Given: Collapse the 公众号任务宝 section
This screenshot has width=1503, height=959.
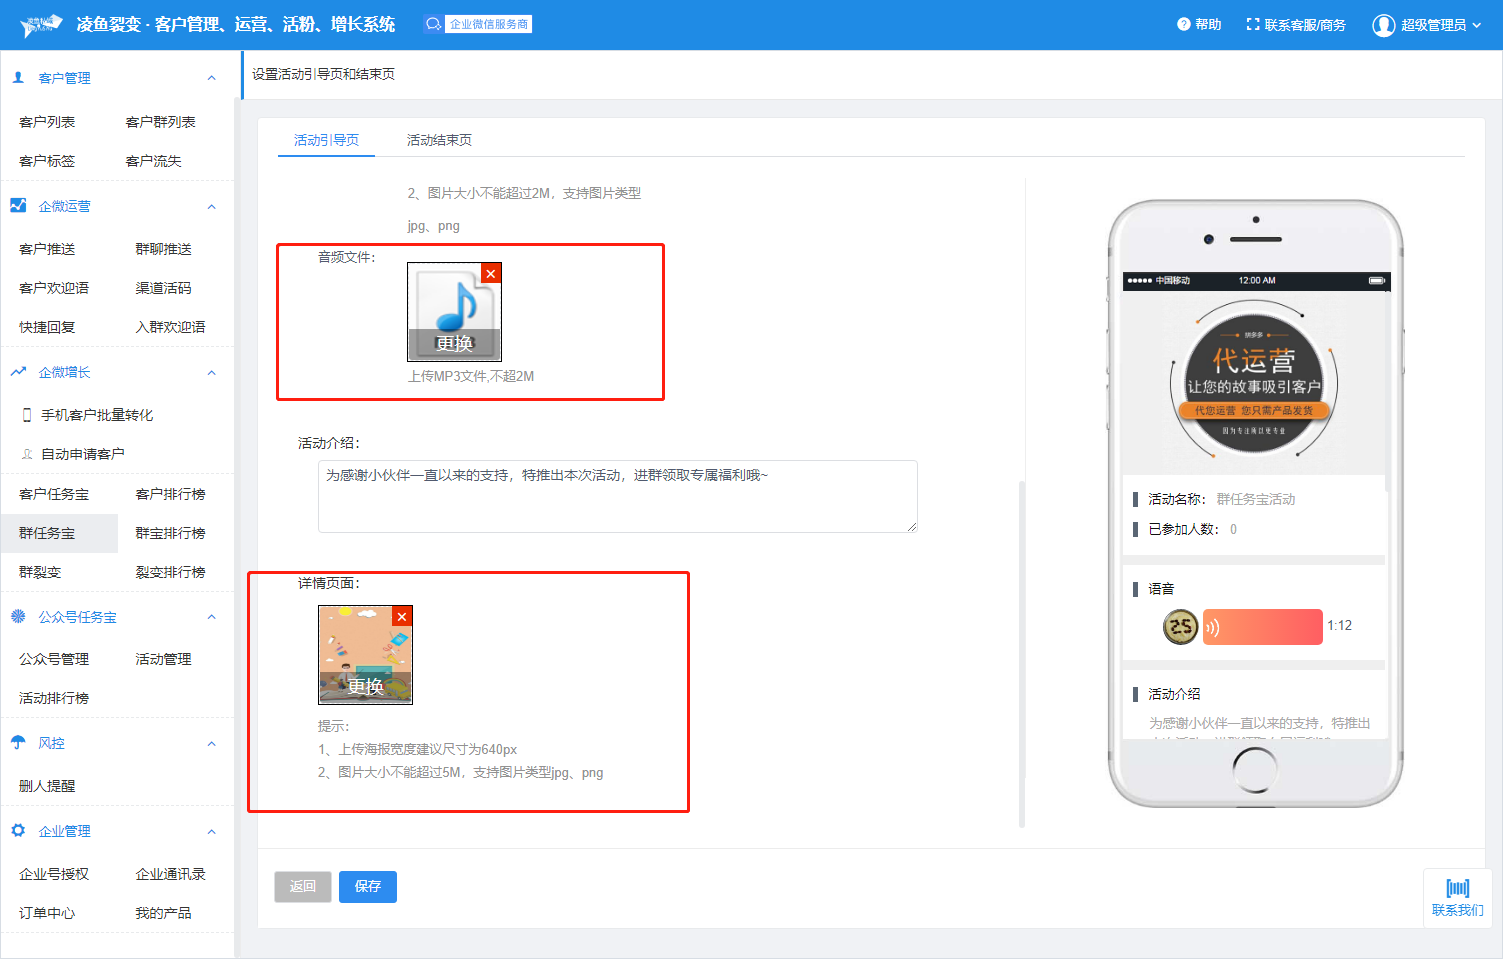Looking at the screenshot, I should point(211,617).
